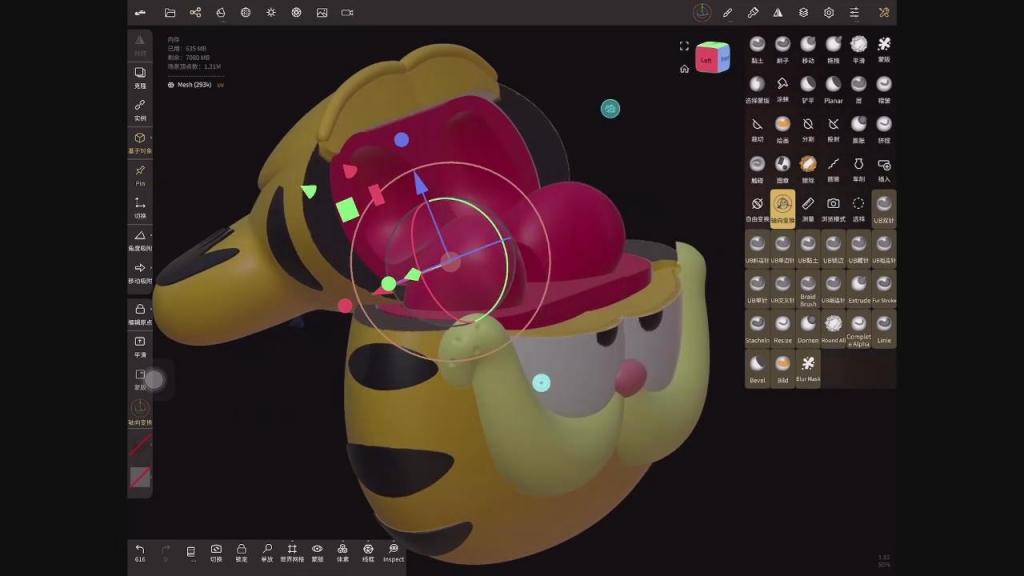Pick the 涂抹 (Smudge) tool

pos(782,89)
